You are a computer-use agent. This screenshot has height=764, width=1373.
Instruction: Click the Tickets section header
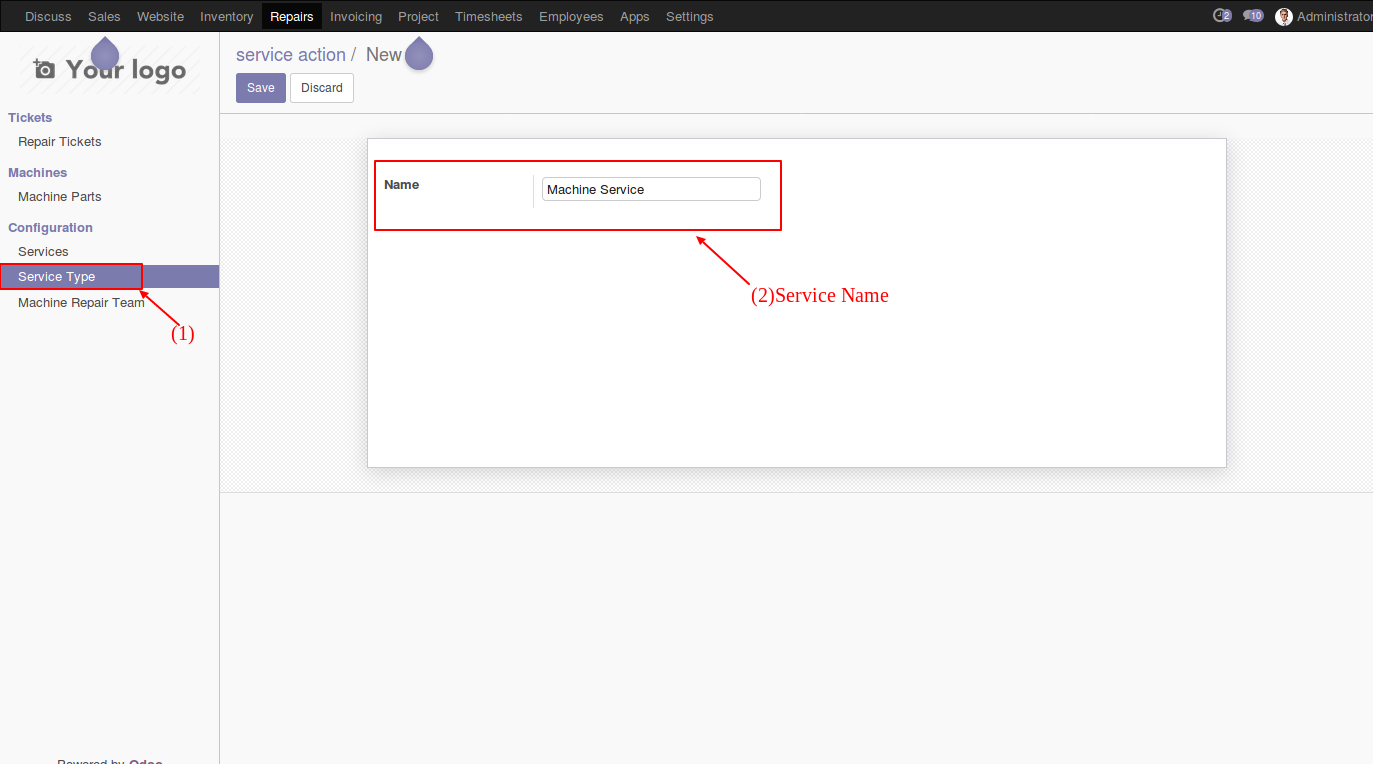(x=30, y=118)
